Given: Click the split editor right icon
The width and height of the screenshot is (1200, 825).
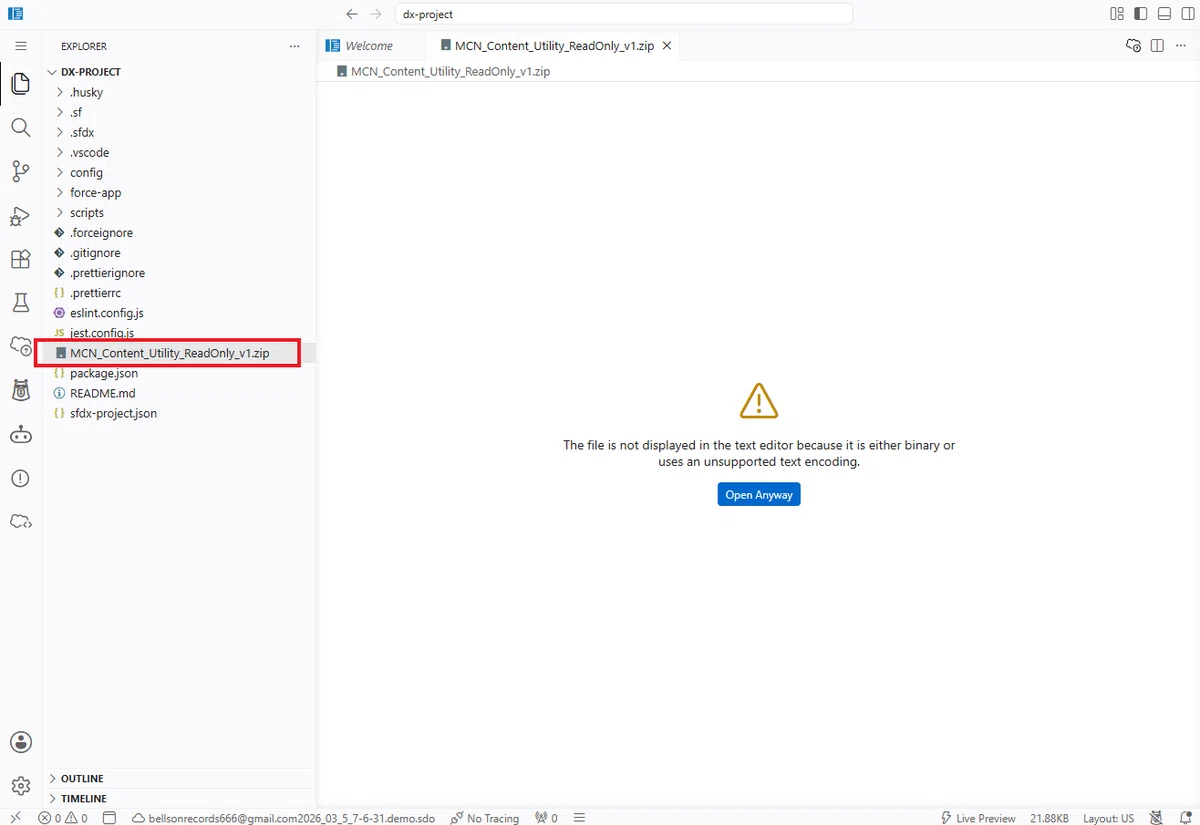Looking at the screenshot, I should 1157,45.
